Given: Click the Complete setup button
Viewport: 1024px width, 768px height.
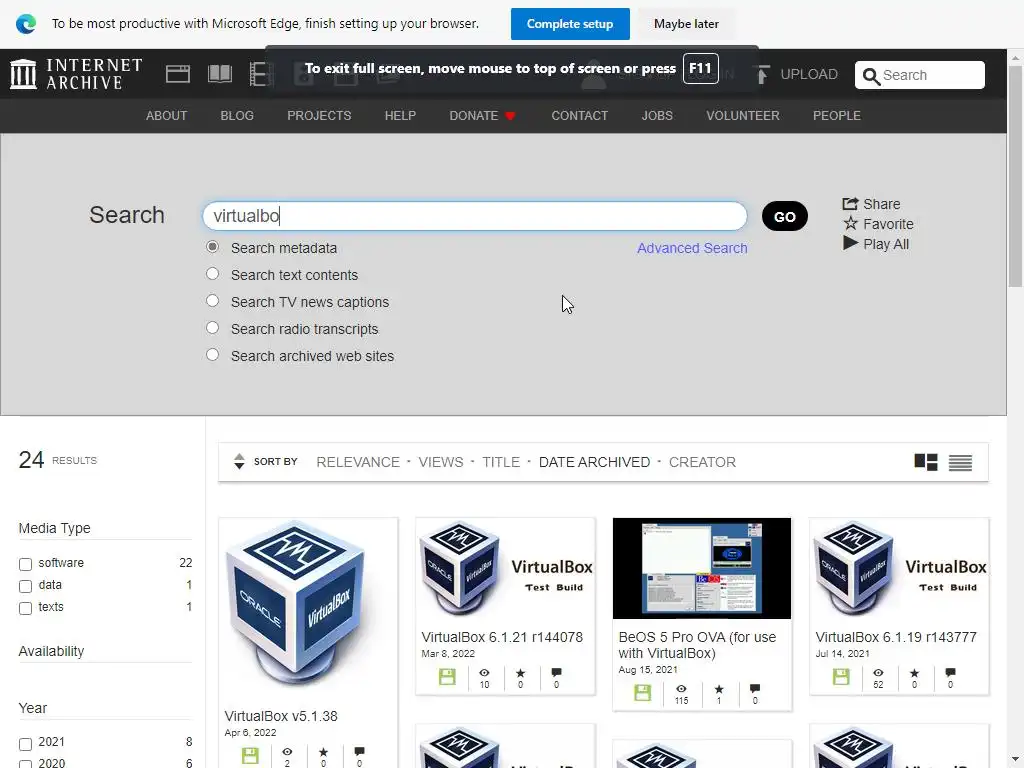Looking at the screenshot, I should pyautogui.click(x=570, y=24).
